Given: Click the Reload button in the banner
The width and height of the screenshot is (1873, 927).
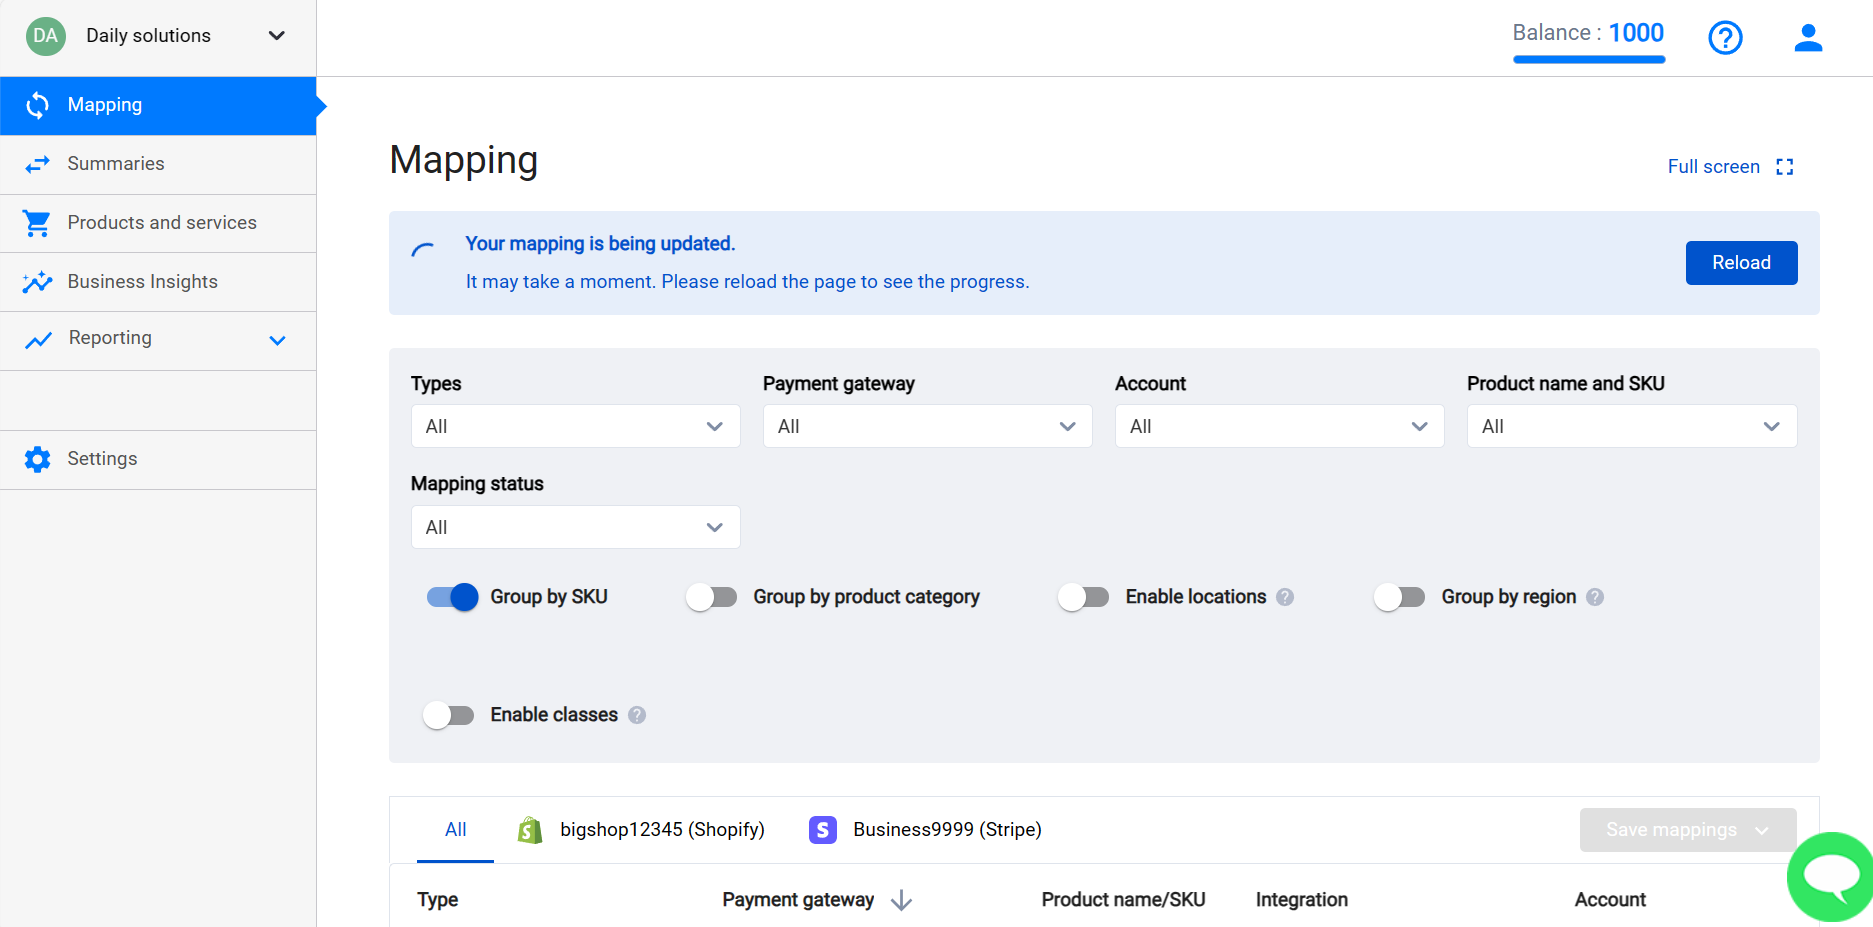Looking at the screenshot, I should click(1741, 262).
